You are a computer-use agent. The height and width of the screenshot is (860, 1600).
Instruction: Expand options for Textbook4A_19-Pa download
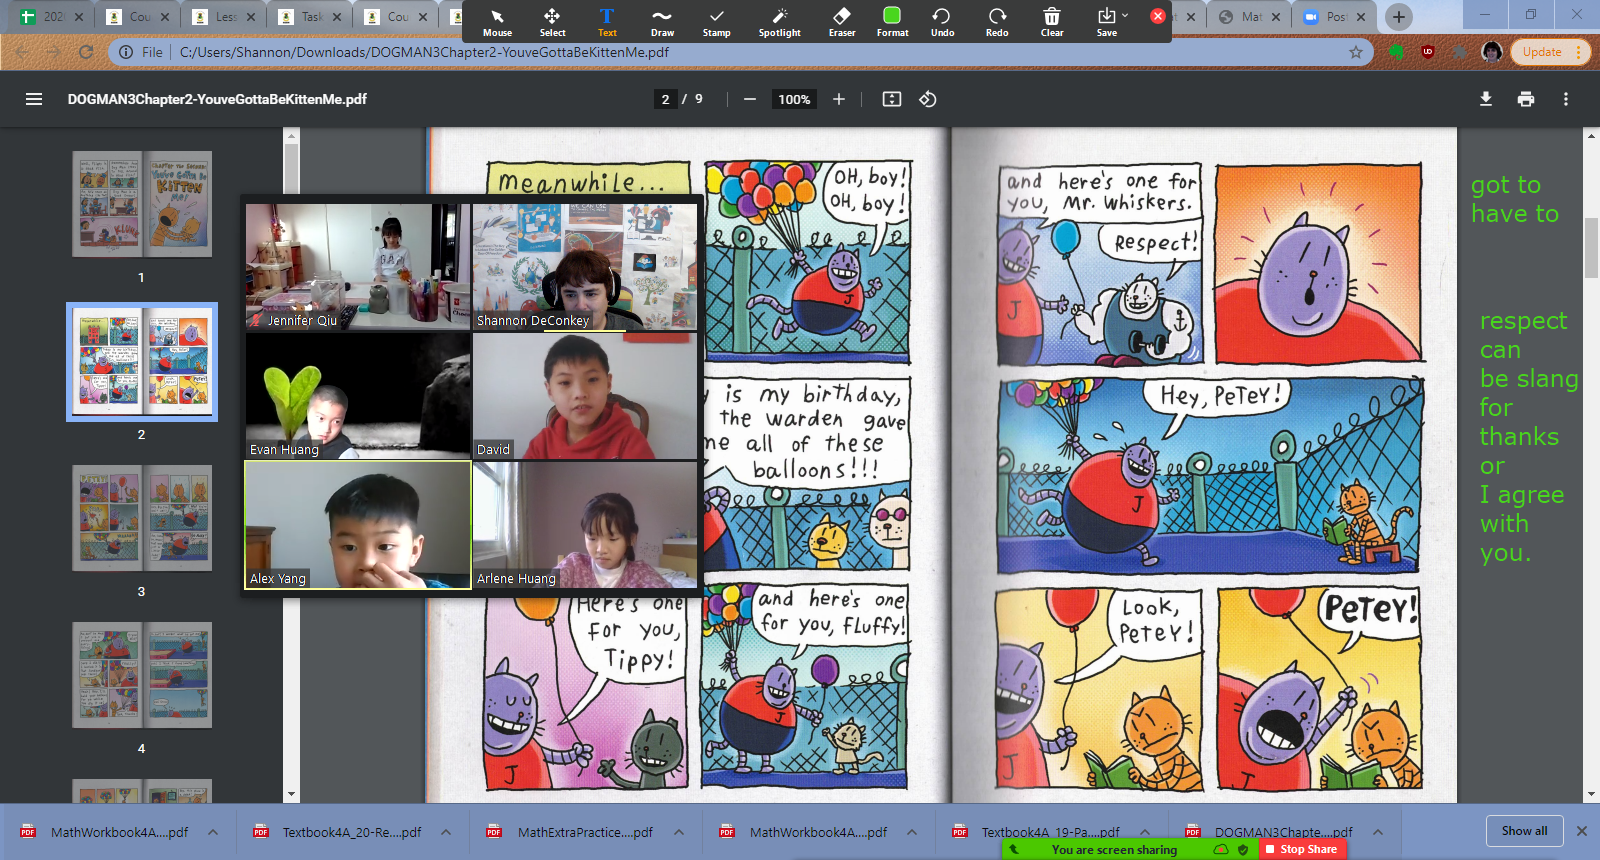(x=1145, y=832)
